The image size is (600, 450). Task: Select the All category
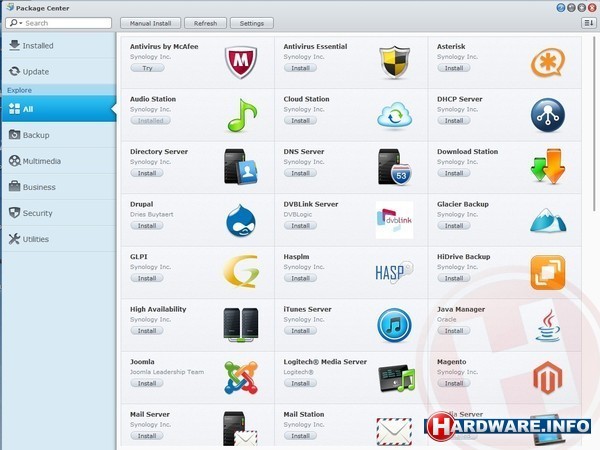pyautogui.click(x=59, y=109)
